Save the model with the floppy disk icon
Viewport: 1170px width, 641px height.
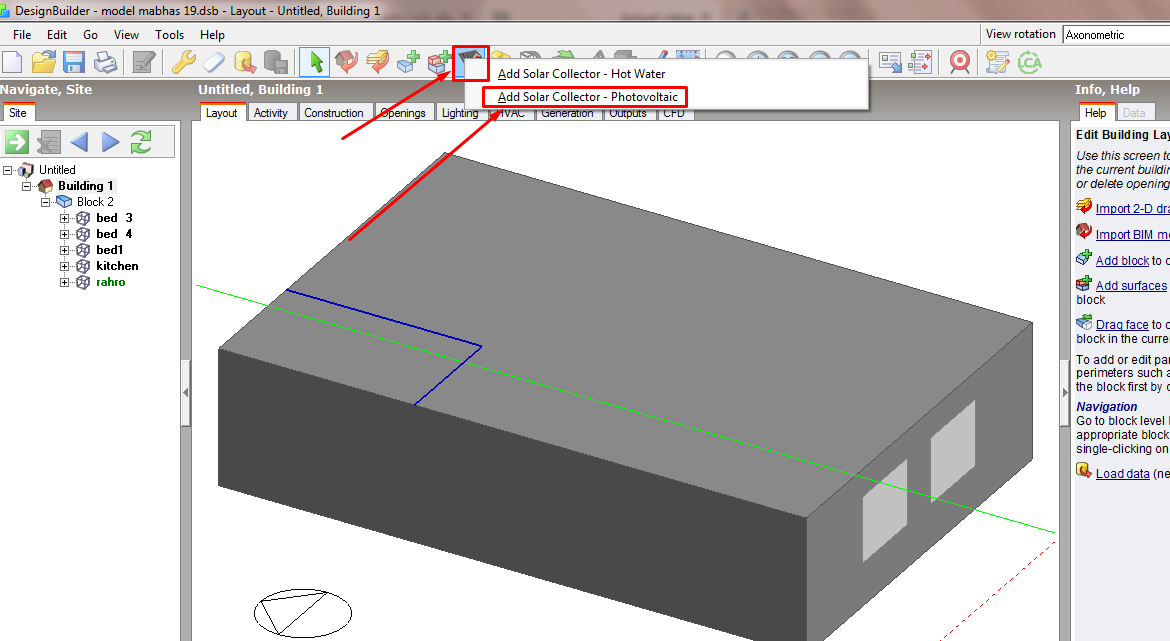[x=74, y=62]
